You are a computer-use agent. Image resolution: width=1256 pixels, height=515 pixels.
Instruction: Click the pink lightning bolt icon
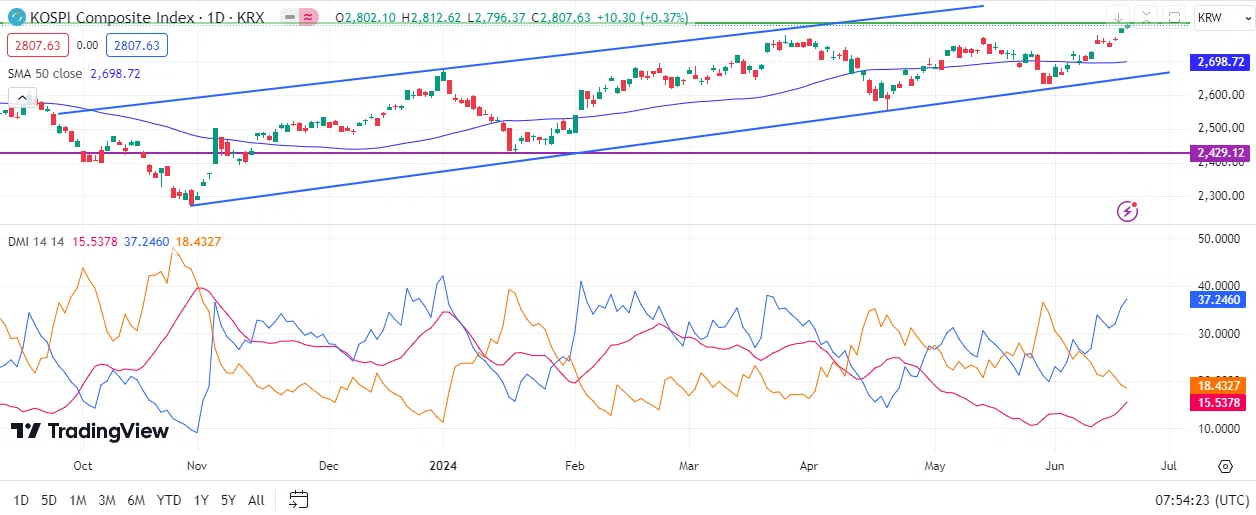click(x=1128, y=210)
